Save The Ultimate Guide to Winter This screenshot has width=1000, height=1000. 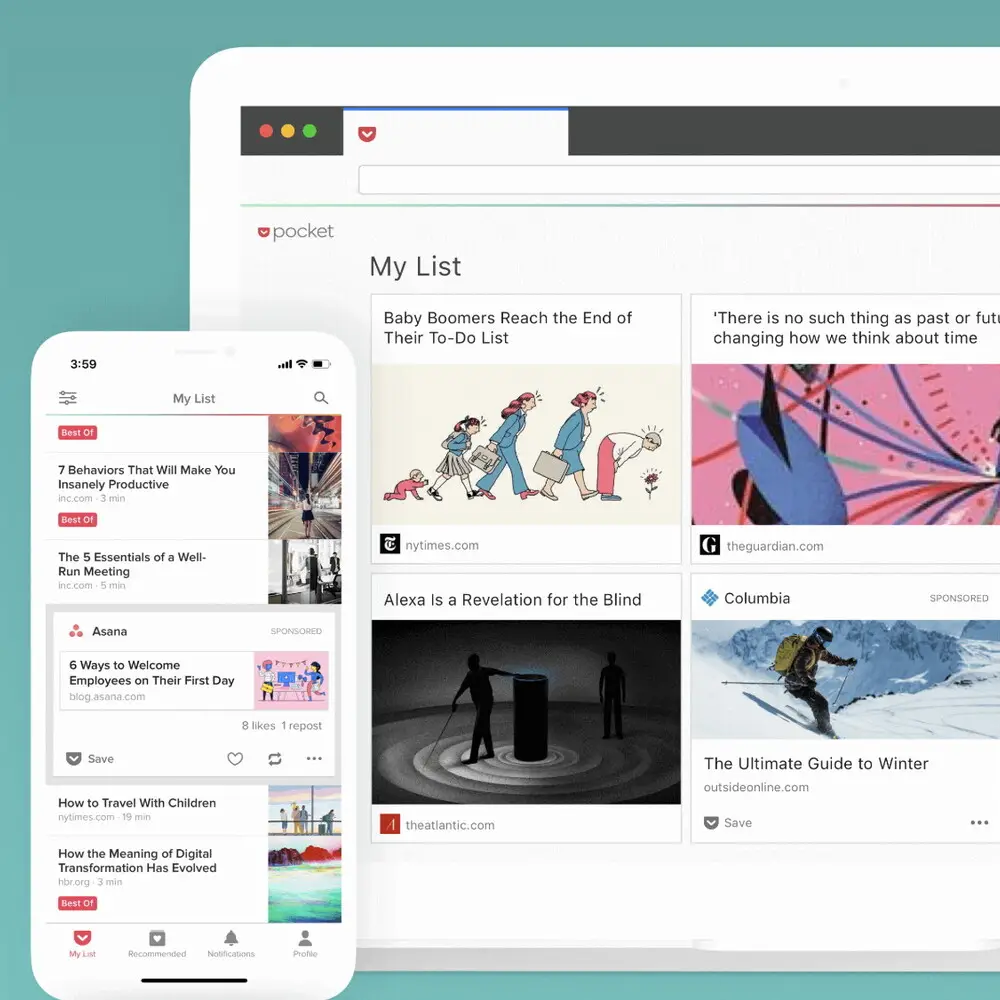pos(728,823)
